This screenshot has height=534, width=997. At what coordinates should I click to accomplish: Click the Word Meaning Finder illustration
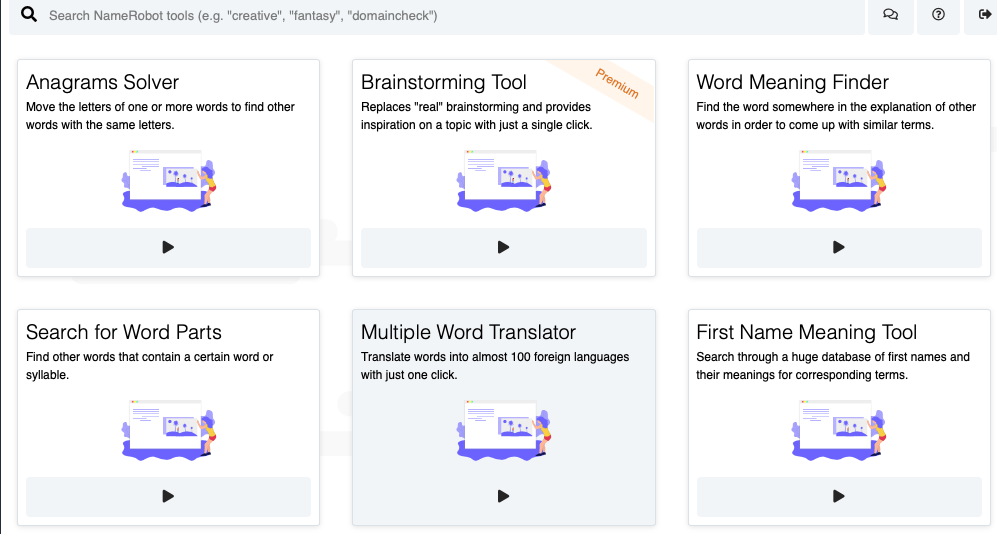tap(838, 180)
